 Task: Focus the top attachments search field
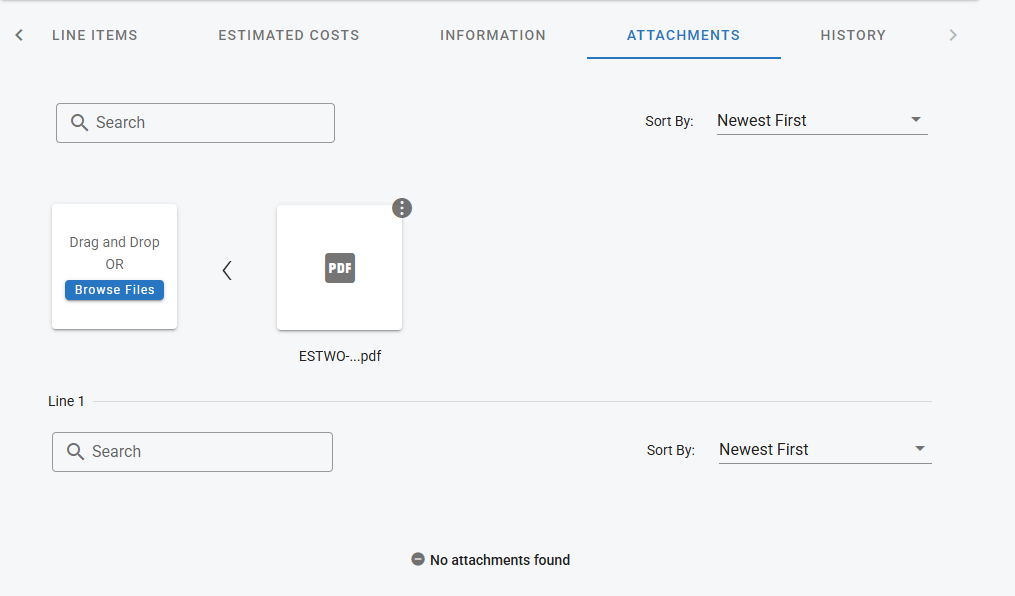(x=210, y=123)
